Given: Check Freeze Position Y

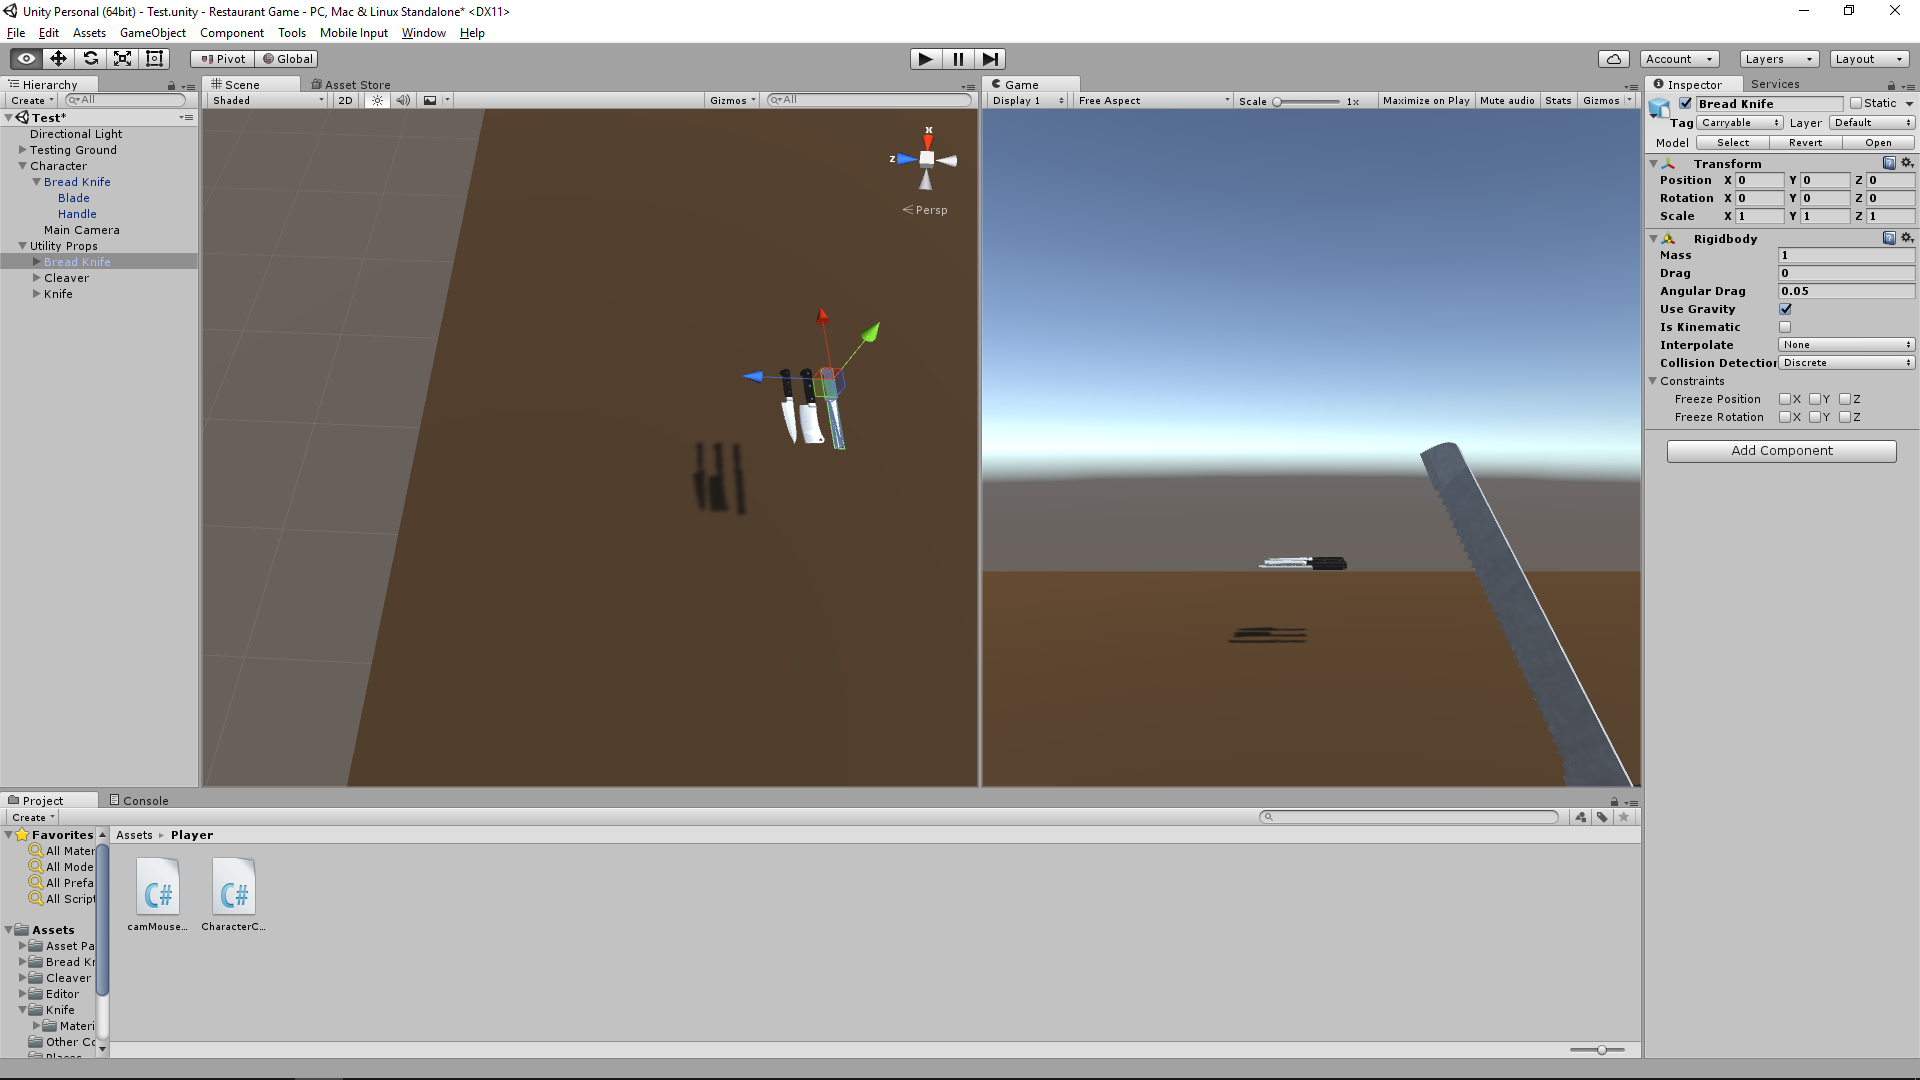Looking at the screenshot, I should click(1815, 399).
